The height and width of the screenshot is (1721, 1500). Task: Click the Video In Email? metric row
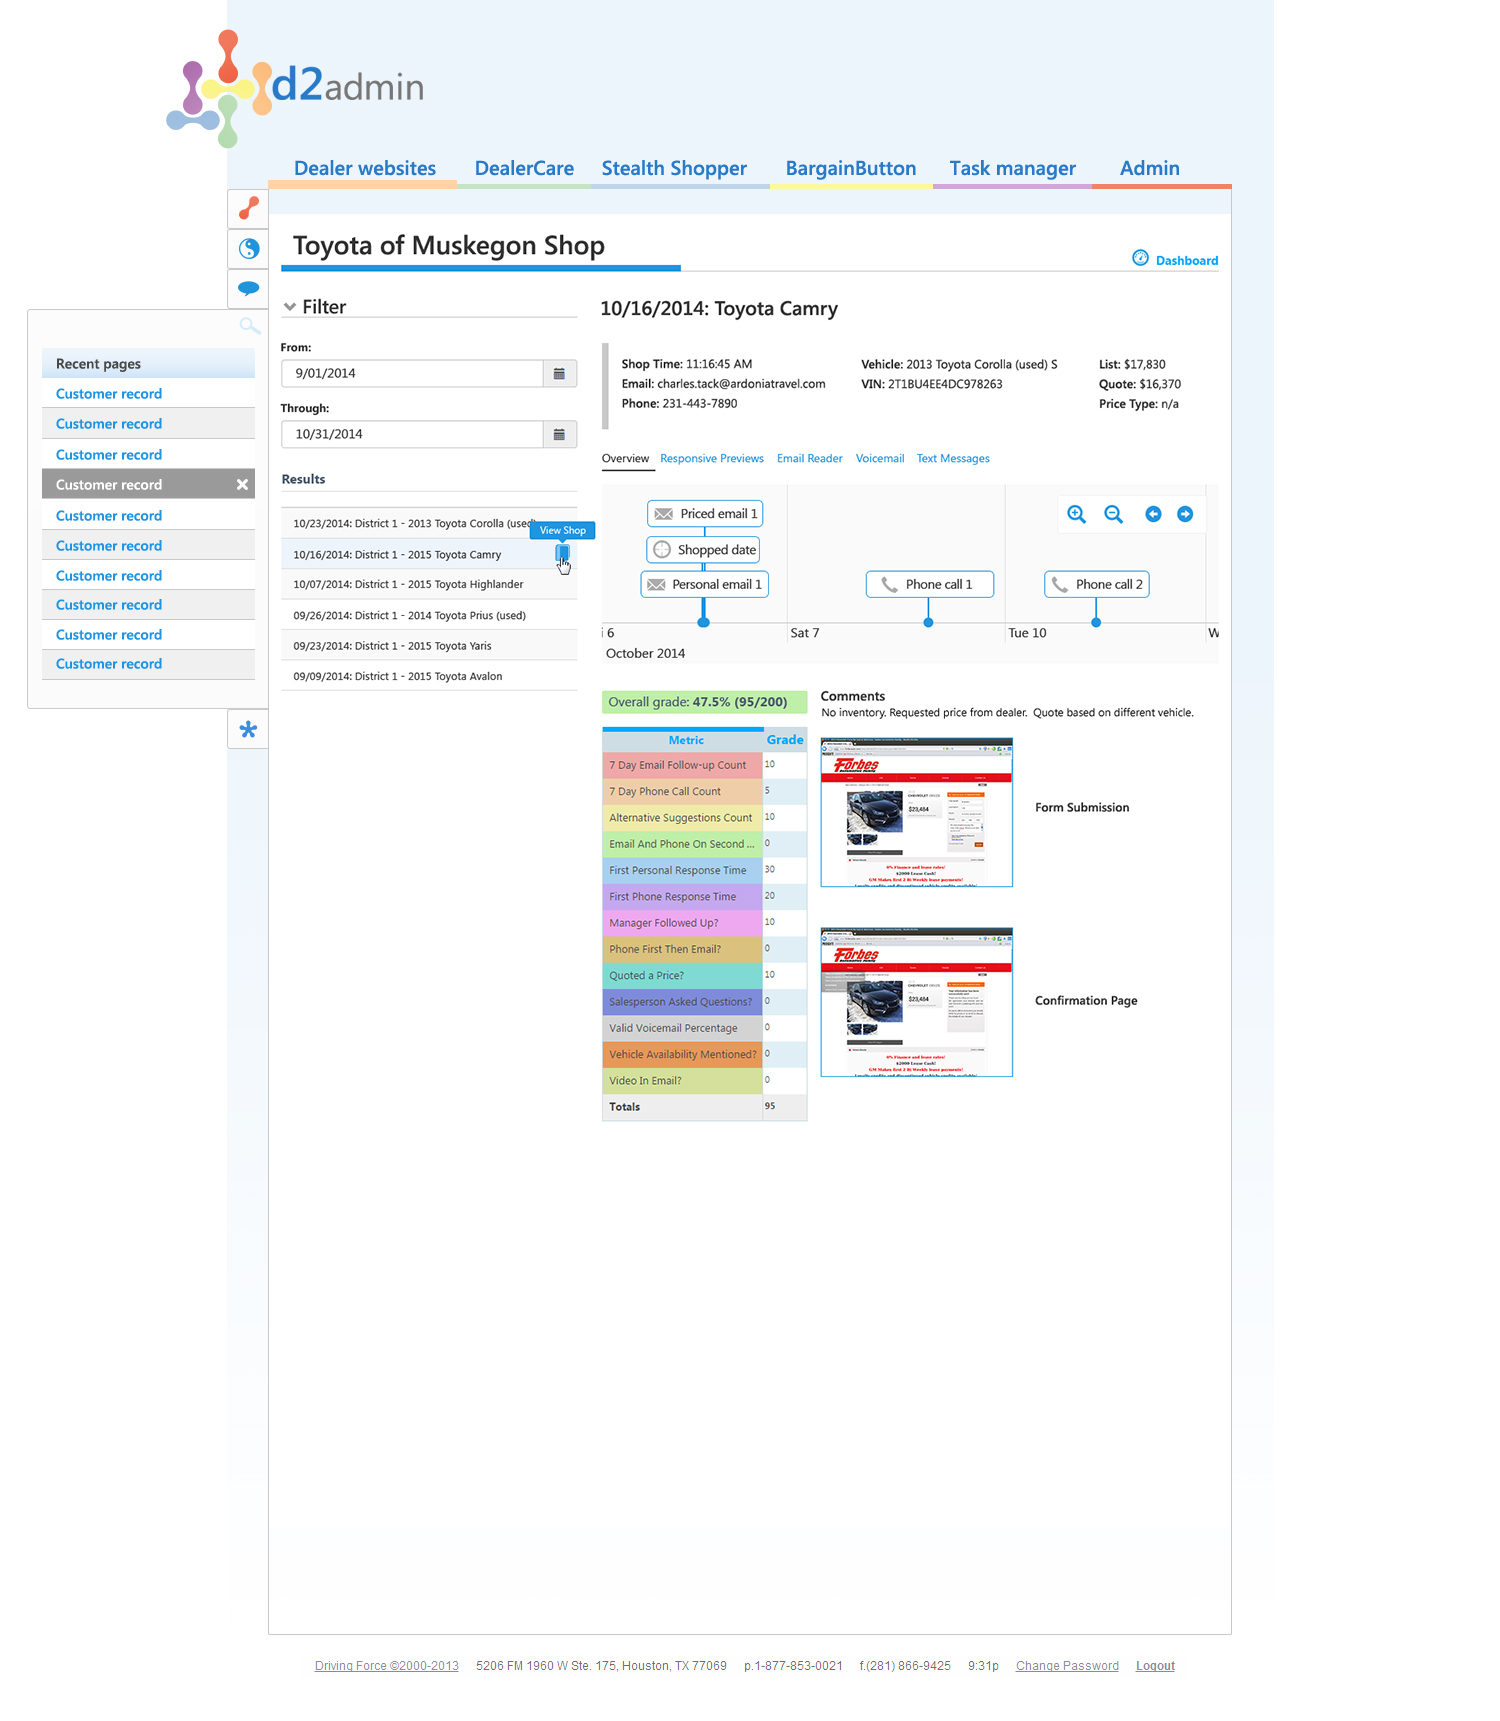coord(704,1080)
